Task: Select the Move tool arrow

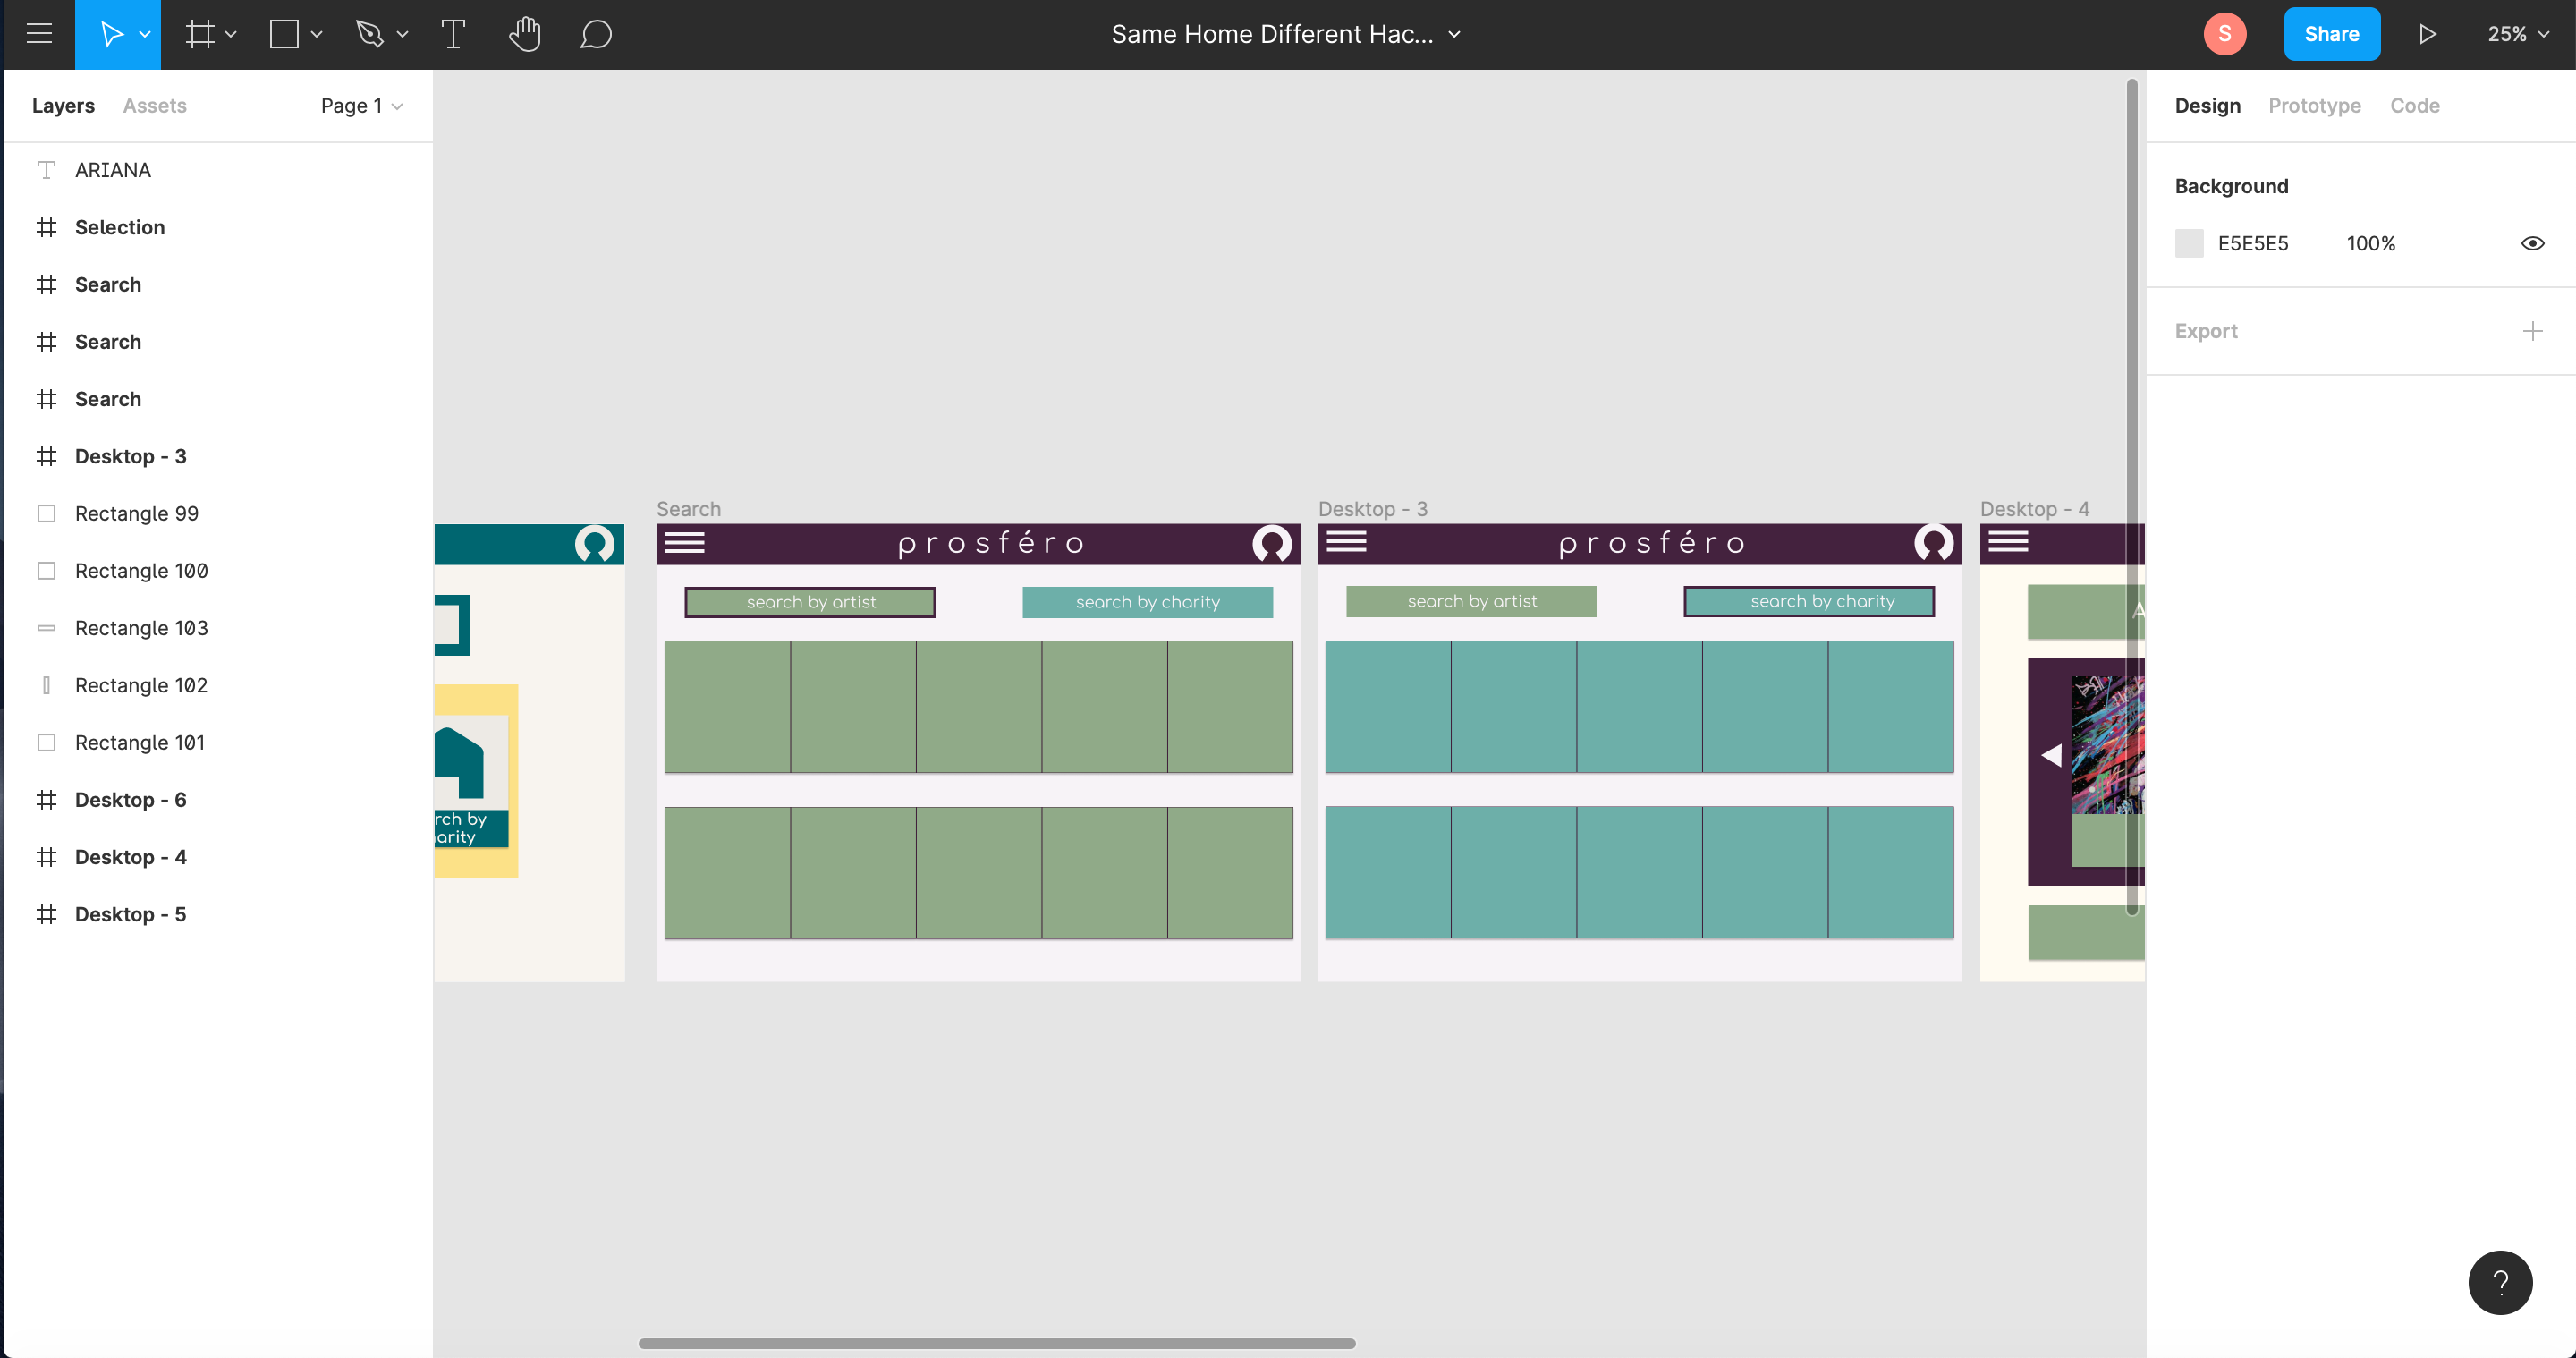Action: pyautogui.click(x=110, y=34)
